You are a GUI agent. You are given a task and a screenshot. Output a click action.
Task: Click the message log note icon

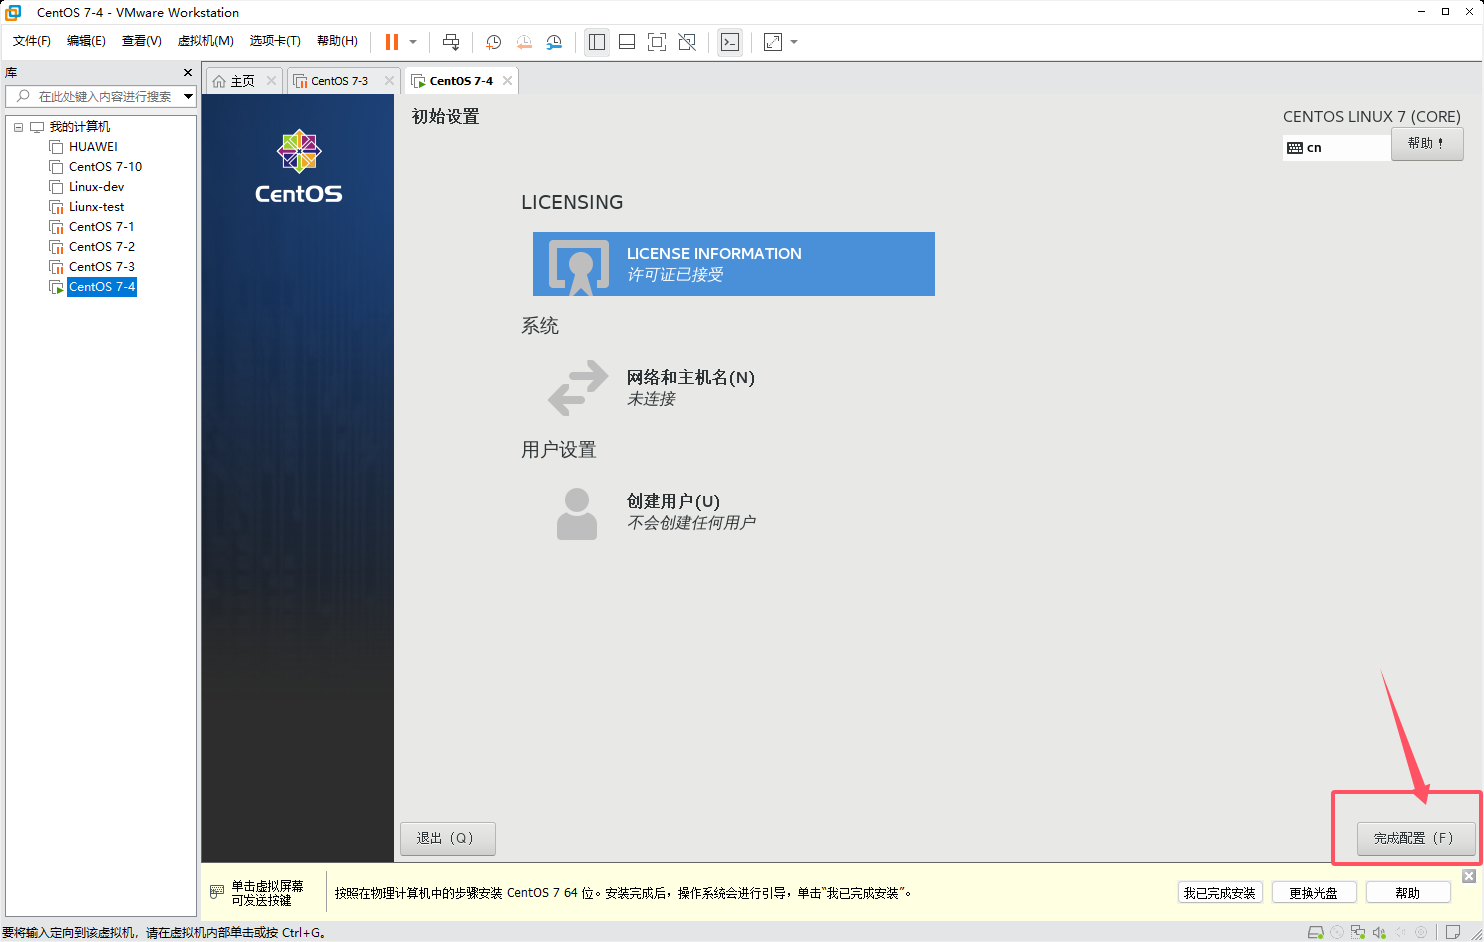coord(1453,932)
